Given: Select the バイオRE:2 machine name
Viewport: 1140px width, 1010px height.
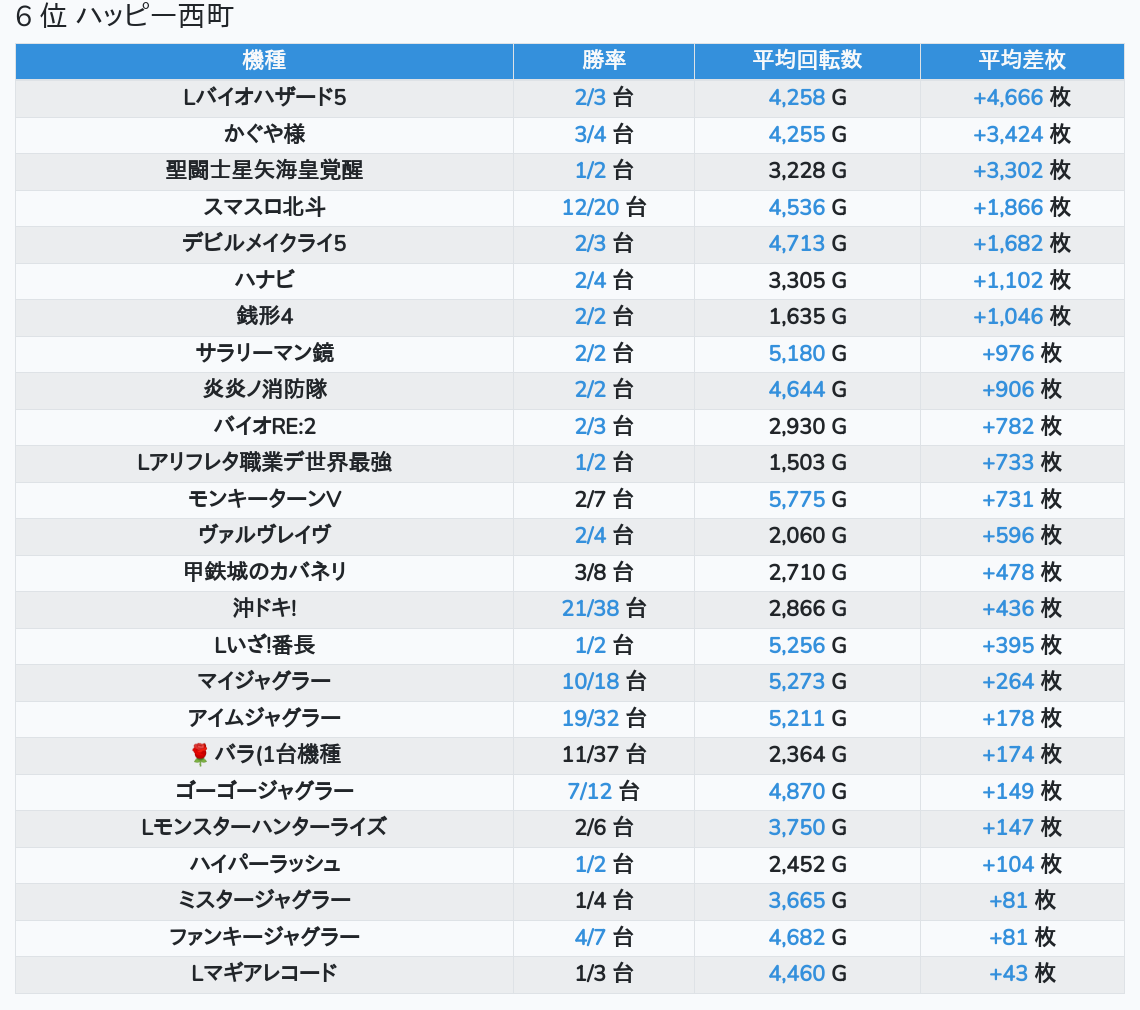Looking at the screenshot, I should pyautogui.click(x=265, y=426).
